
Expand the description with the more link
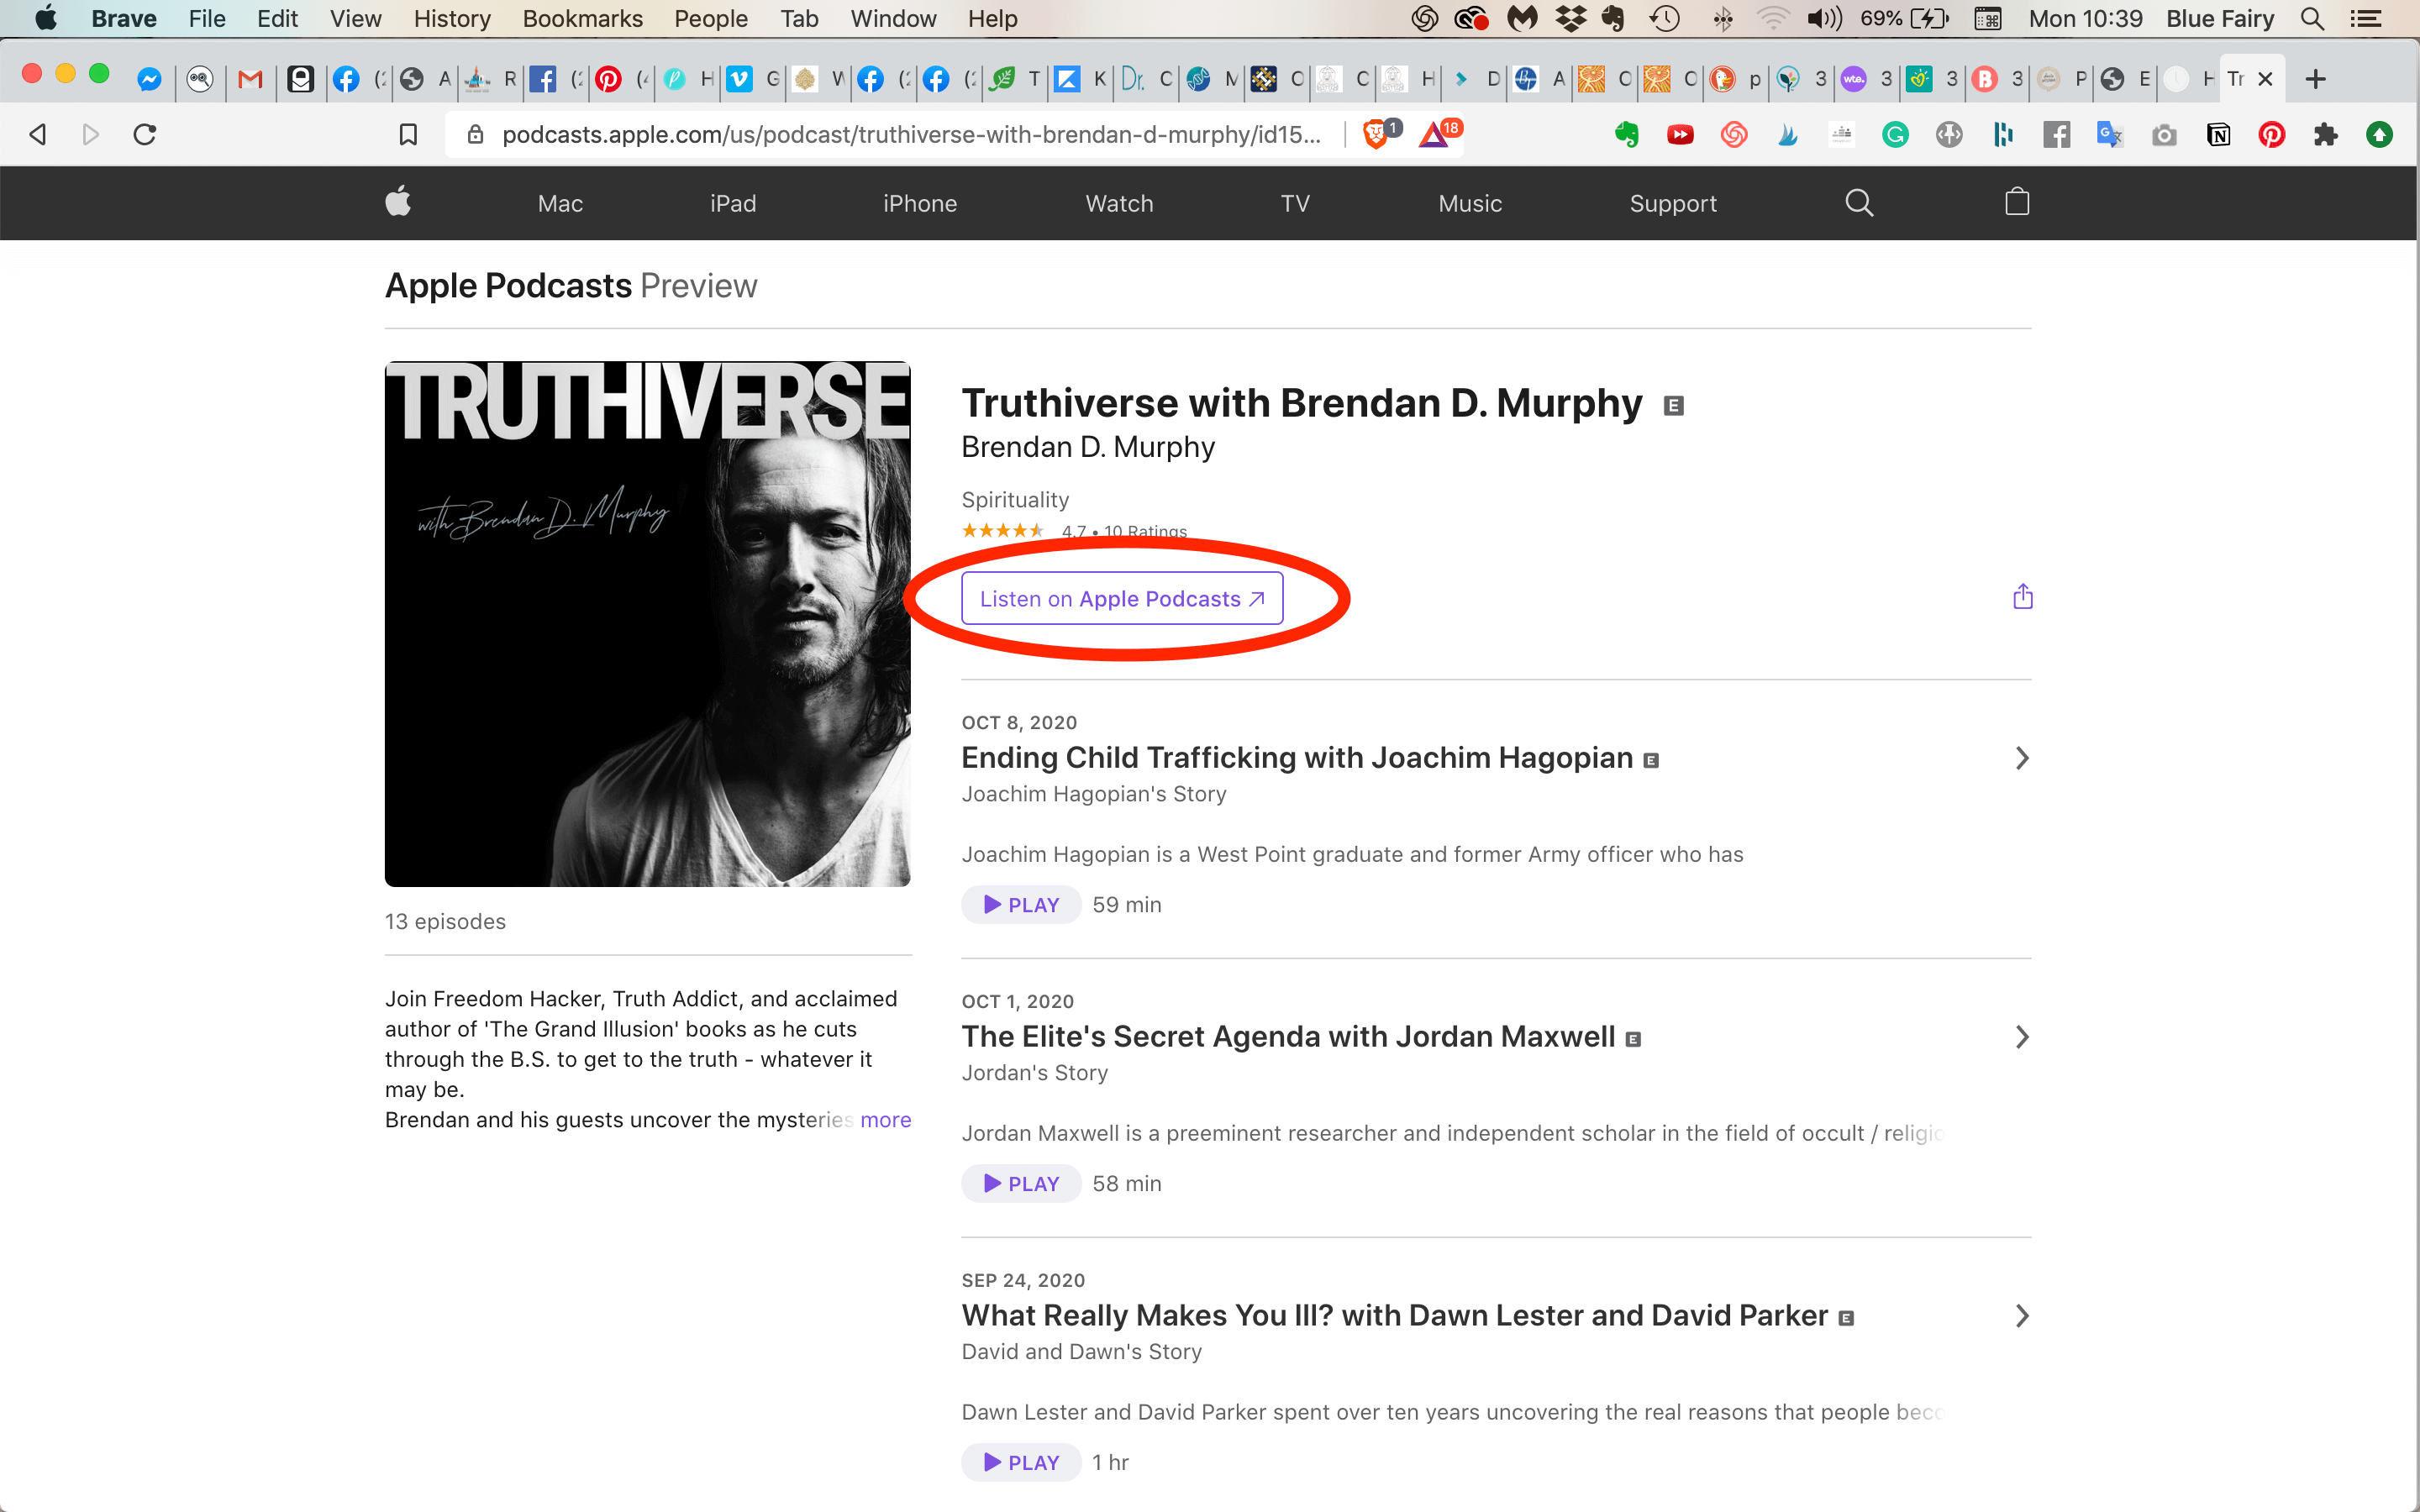tap(885, 1120)
